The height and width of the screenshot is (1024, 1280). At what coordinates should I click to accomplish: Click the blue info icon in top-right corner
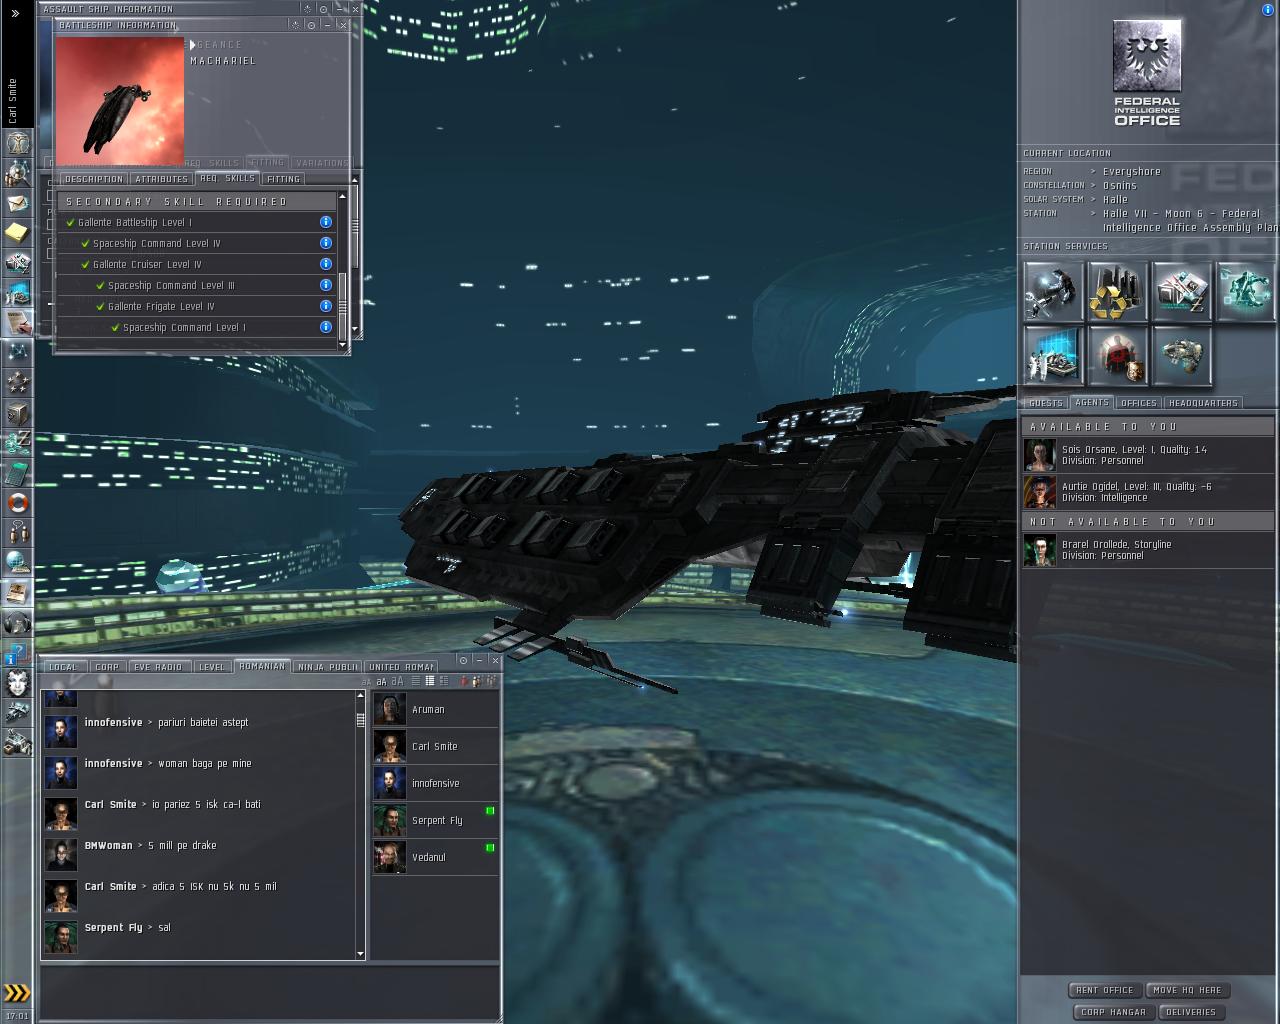coord(1269,9)
